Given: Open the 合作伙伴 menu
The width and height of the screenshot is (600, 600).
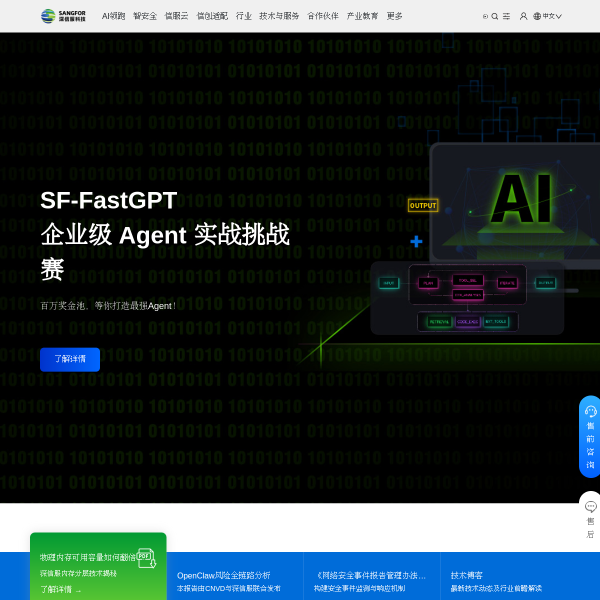Looking at the screenshot, I should (x=323, y=16).
